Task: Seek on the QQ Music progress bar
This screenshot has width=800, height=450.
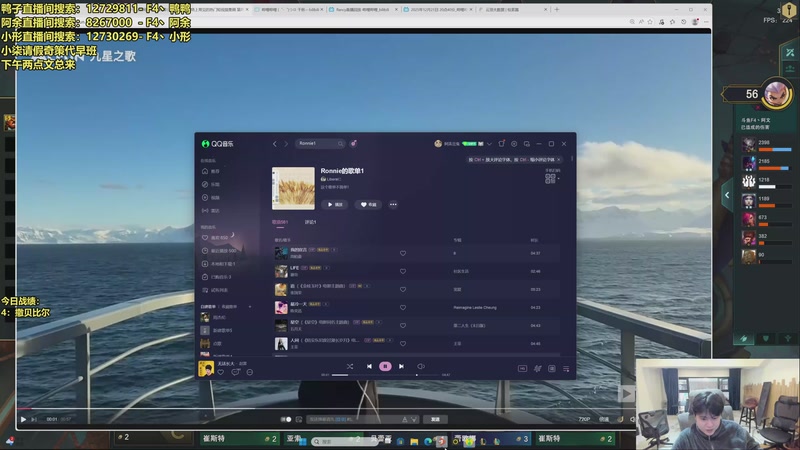Action: tap(386, 375)
